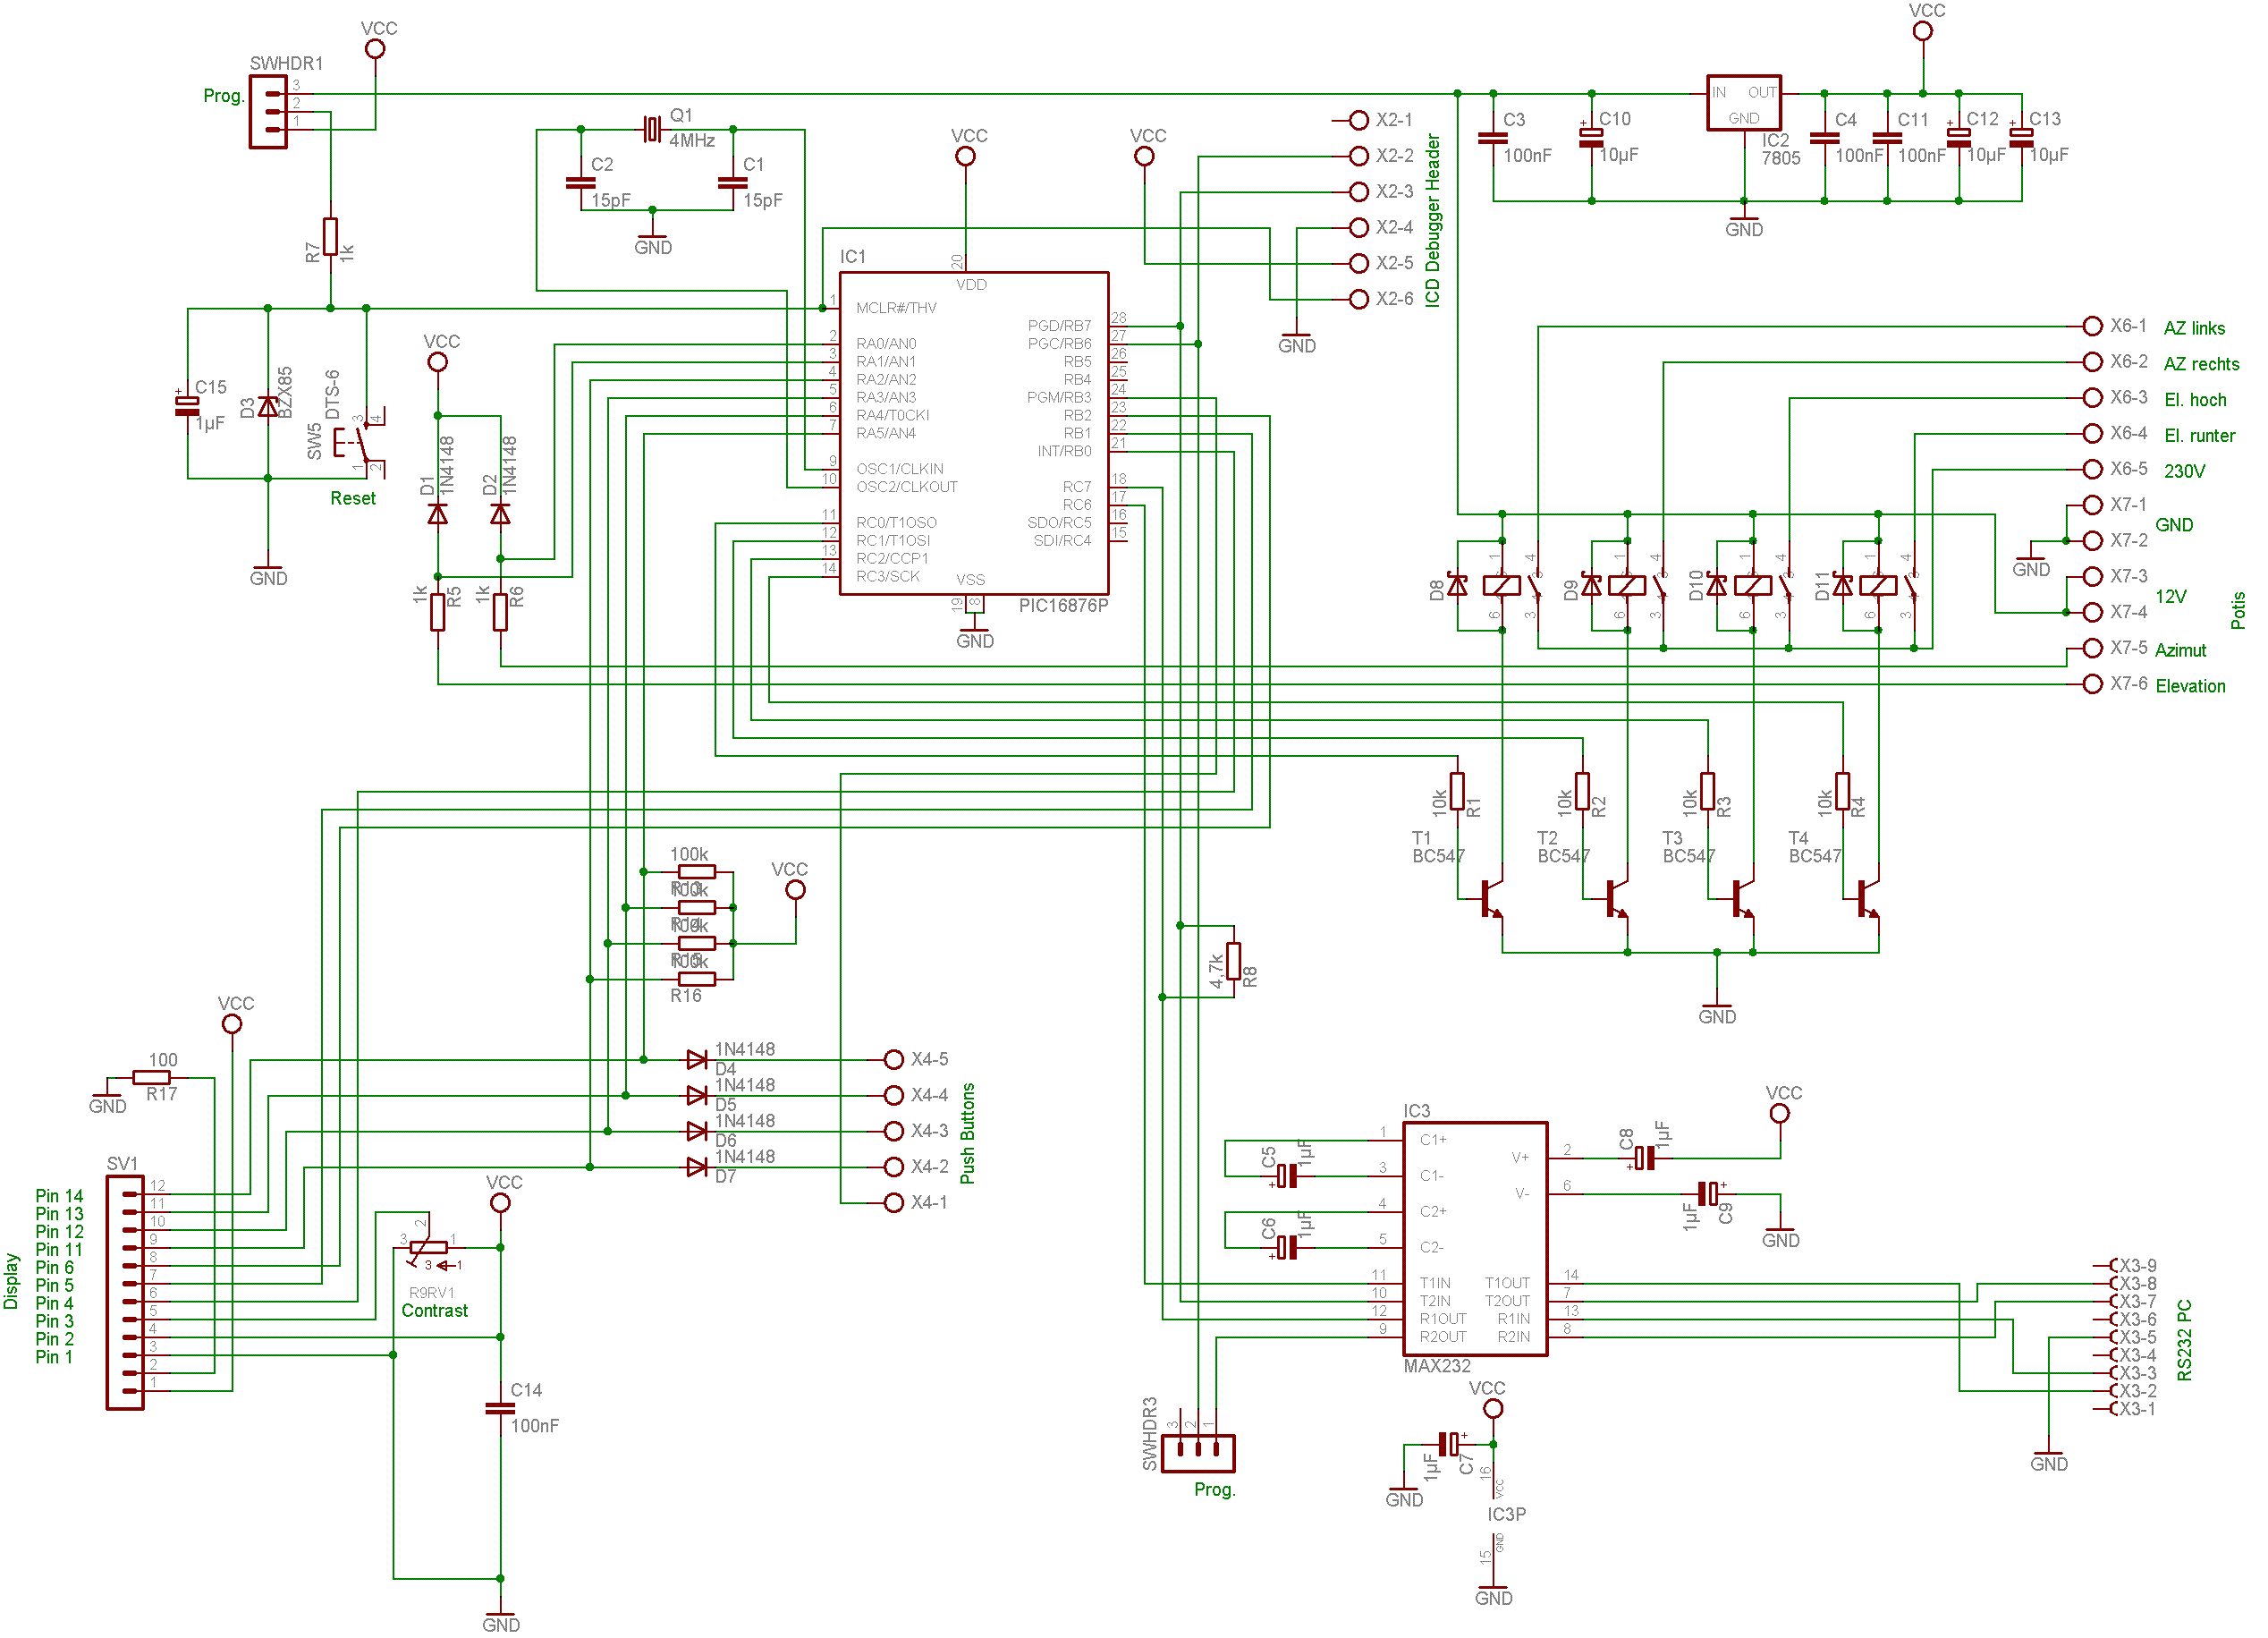Screen dimensions: 2268x1638
Task: Click the contrast potentiometer R9RV1
Action: [428, 1247]
